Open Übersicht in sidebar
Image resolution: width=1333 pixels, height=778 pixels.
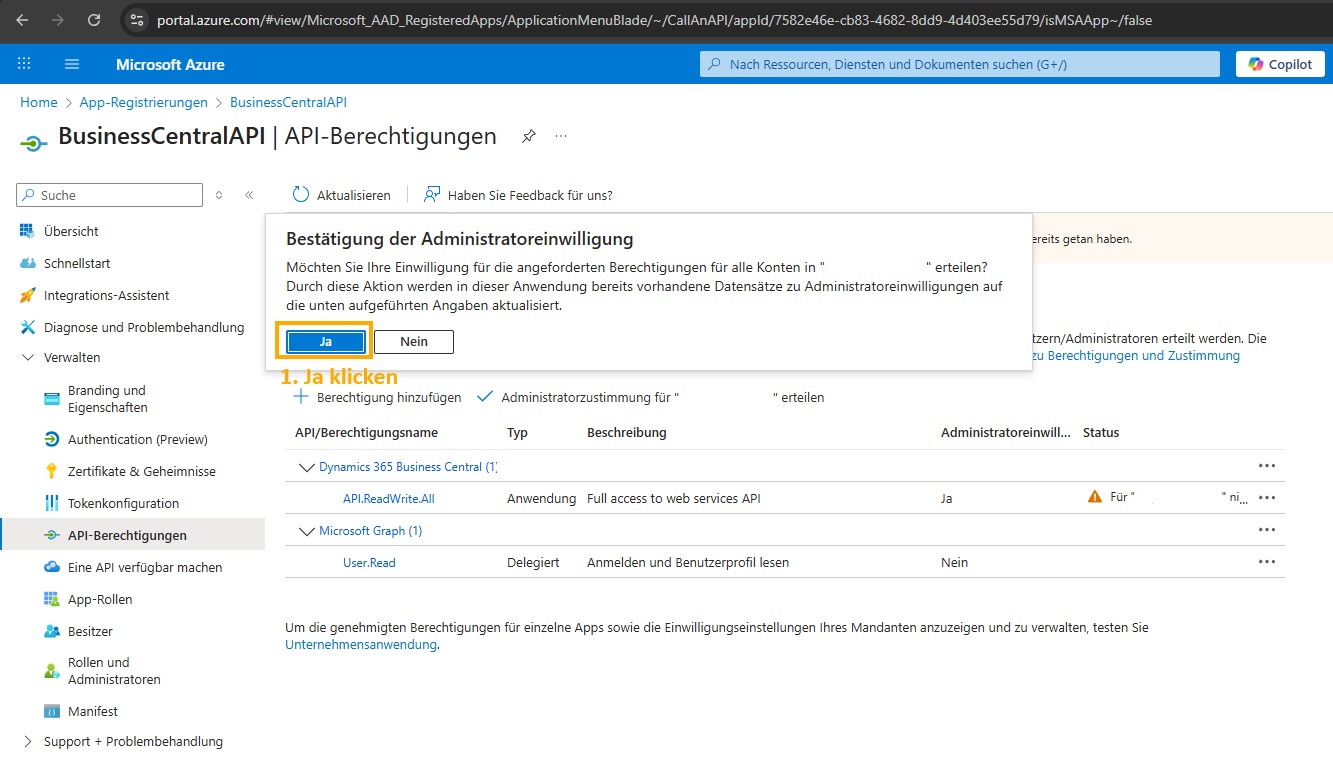(x=71, y=231)
